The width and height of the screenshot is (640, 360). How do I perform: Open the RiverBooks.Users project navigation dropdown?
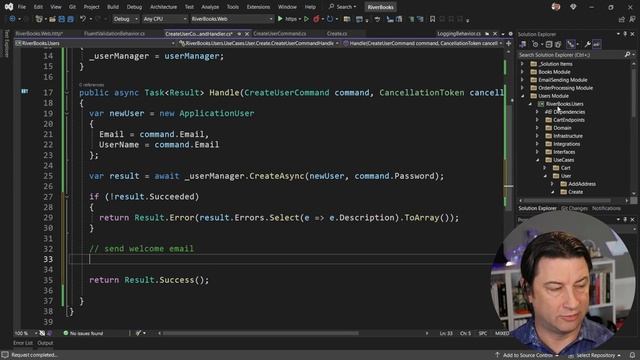pos(96,43)
